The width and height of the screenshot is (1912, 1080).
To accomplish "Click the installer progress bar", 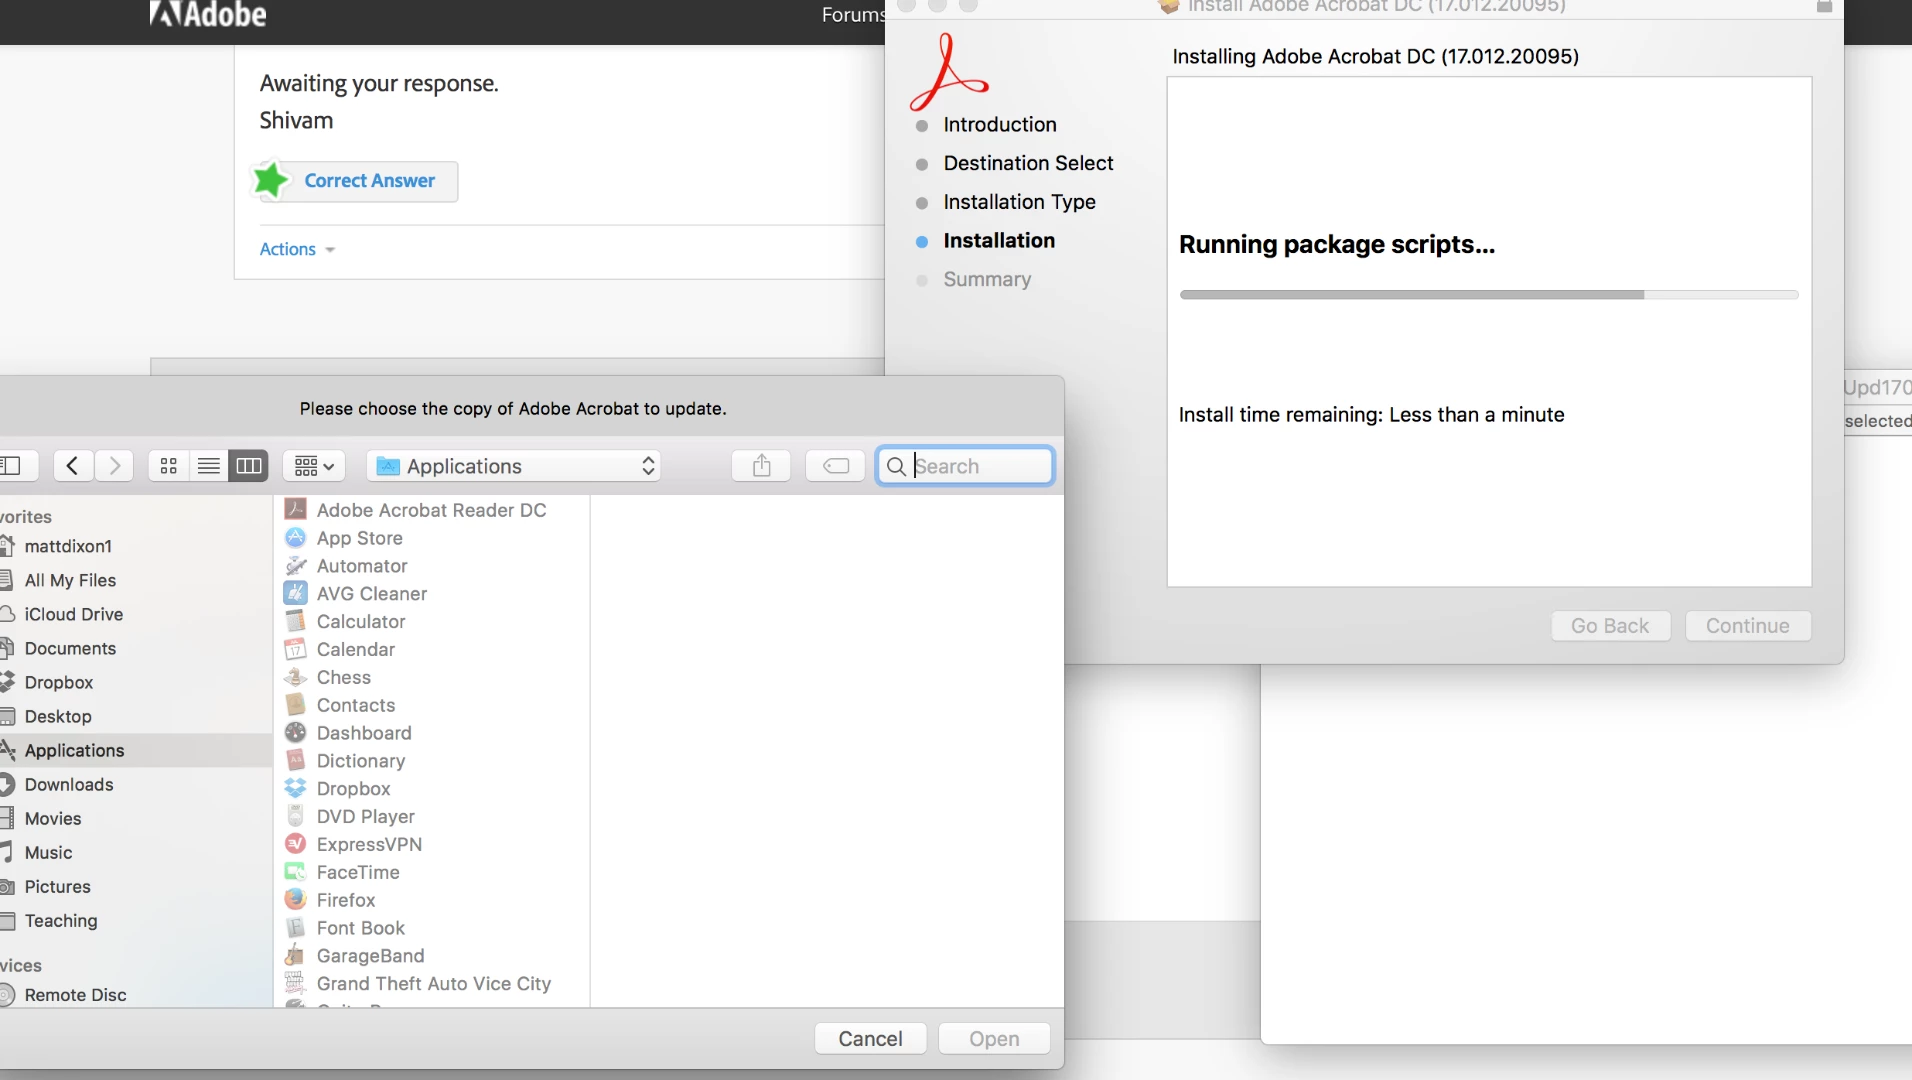I will [x=1489, y=295].
